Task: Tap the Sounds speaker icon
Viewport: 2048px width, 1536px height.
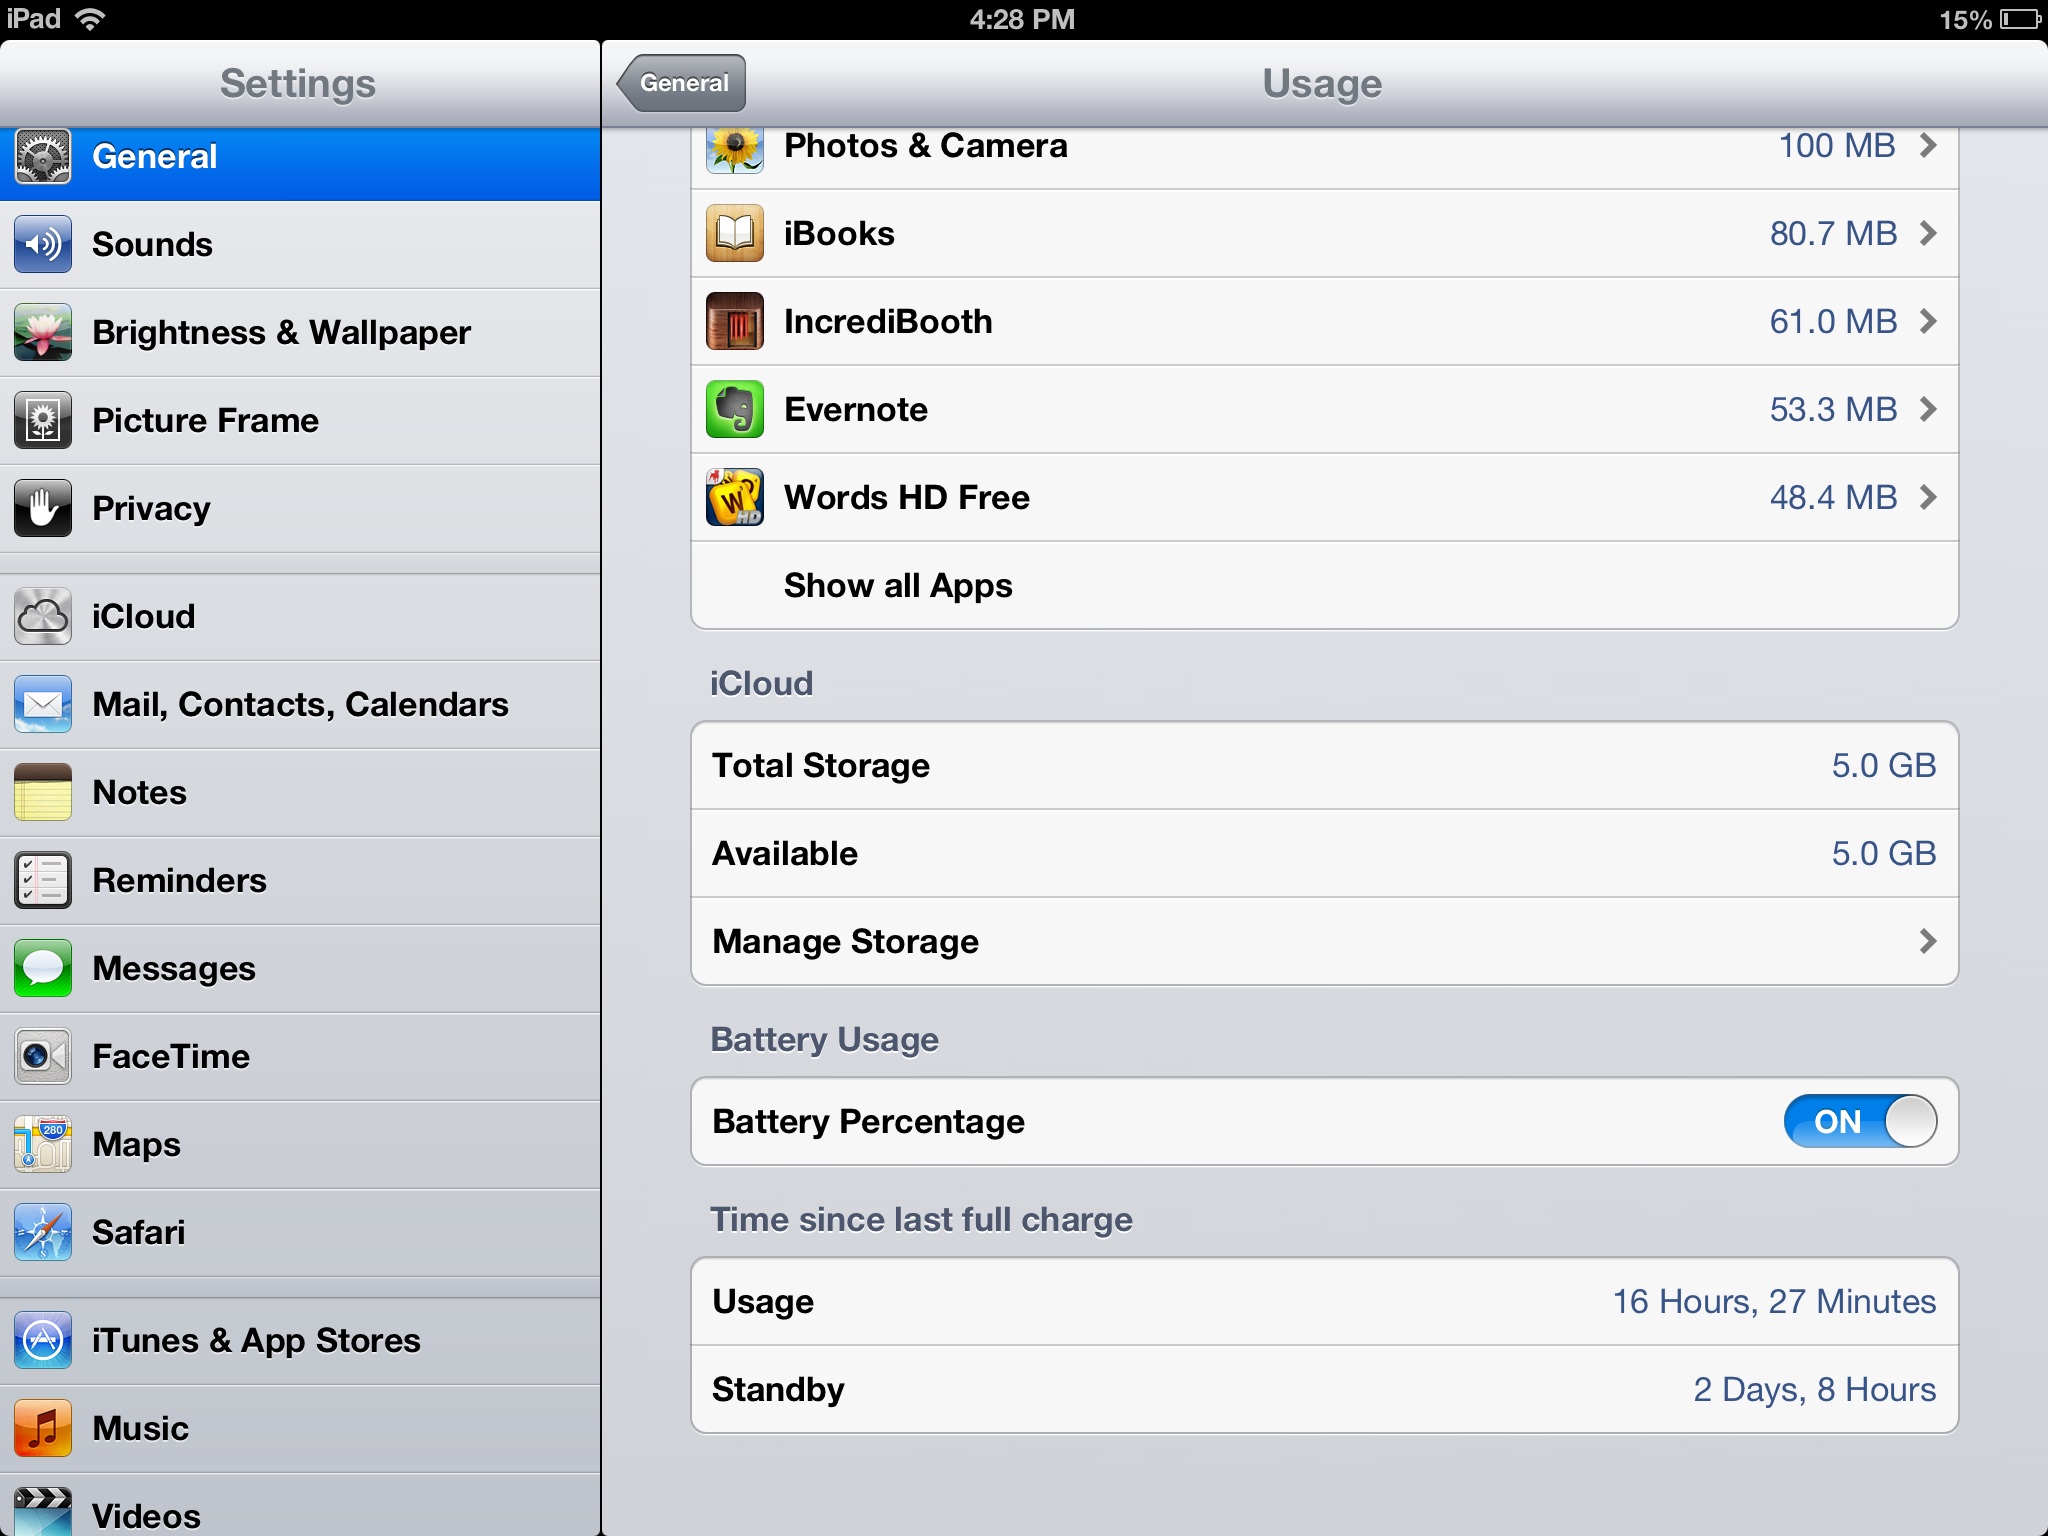Action: pyautogui.click(x=43, y=244)
